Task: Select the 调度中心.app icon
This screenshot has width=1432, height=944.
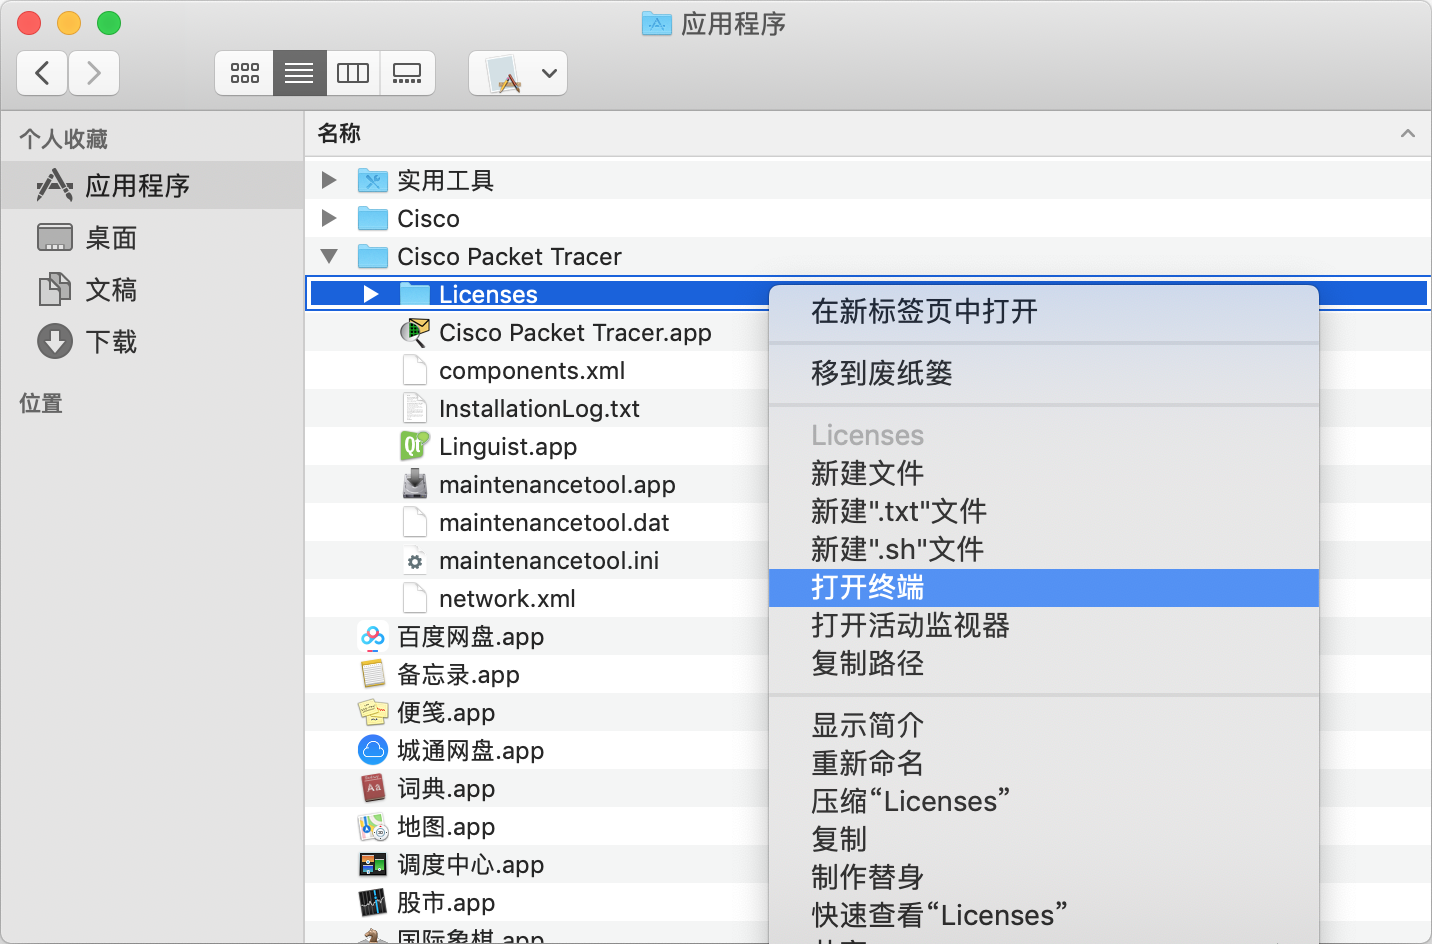Action: pyautogui.click(x=373, y=864)
